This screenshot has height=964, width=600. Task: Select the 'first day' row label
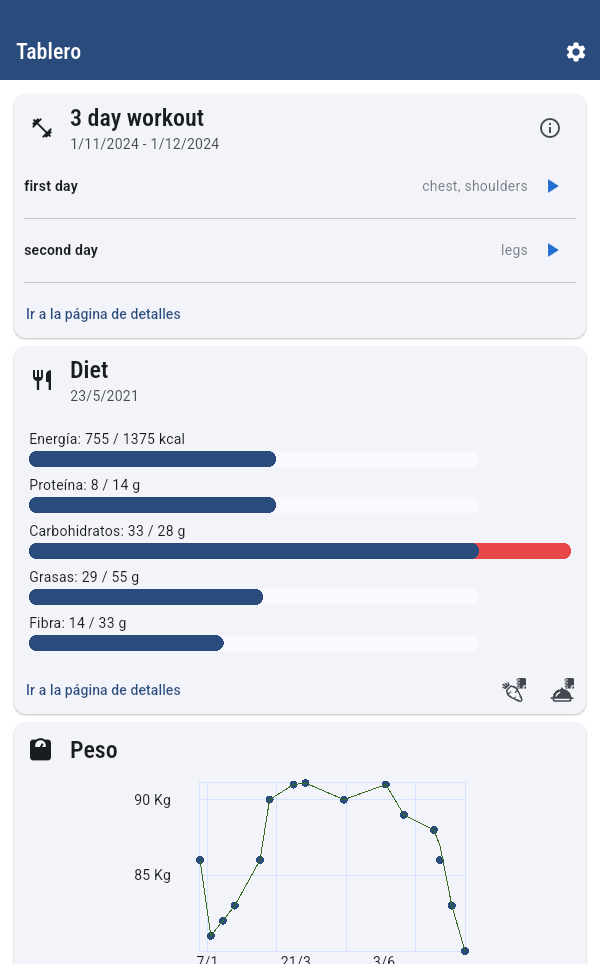tap(51, 186)
